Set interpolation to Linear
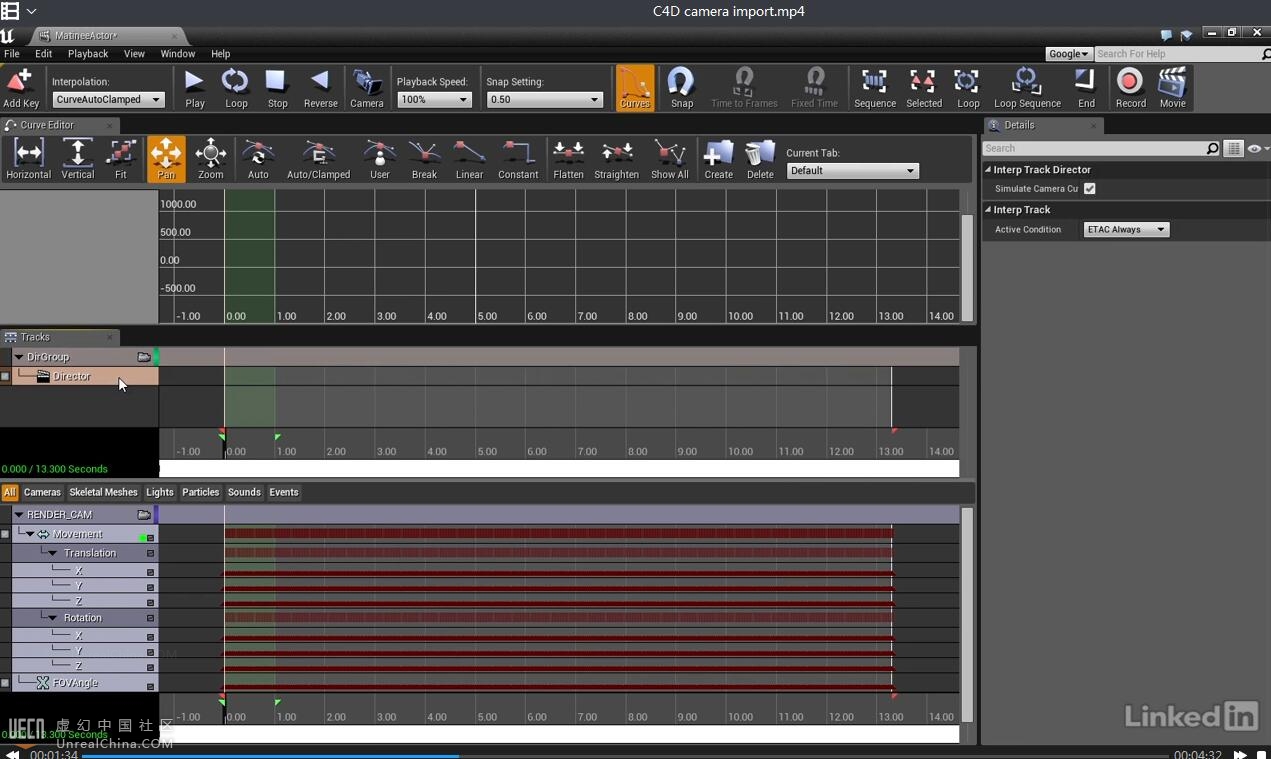The width and height of the screenshot is (1271, 759). (469, 160)
